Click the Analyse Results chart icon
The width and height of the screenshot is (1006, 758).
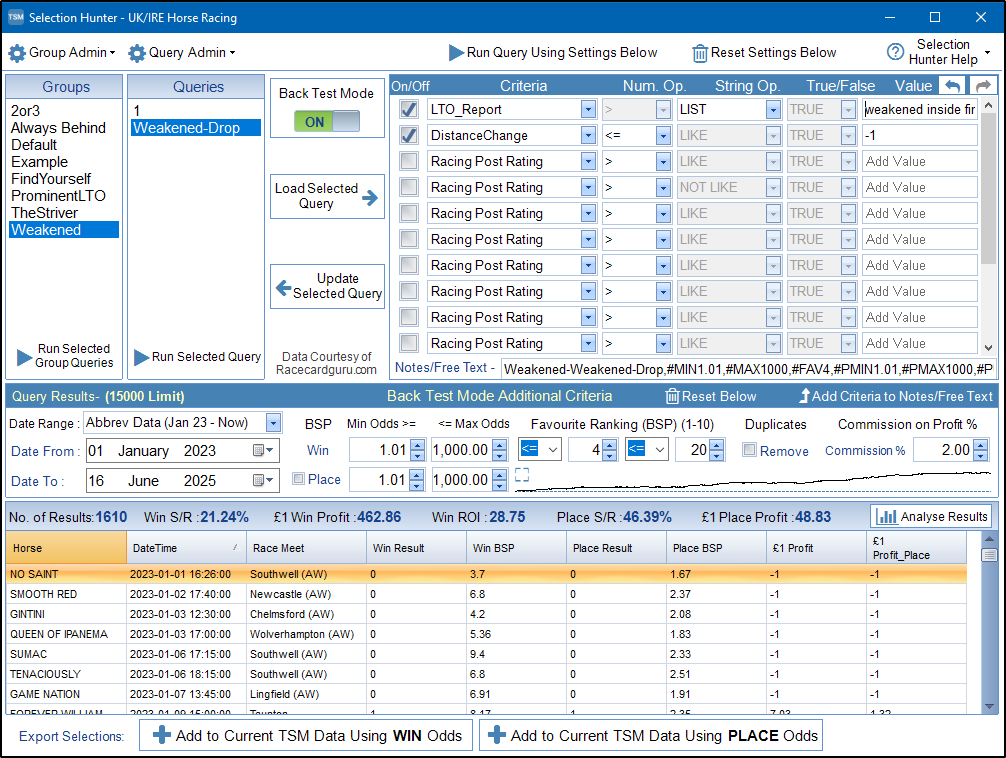pyautogui.click(x=884, y=517)
